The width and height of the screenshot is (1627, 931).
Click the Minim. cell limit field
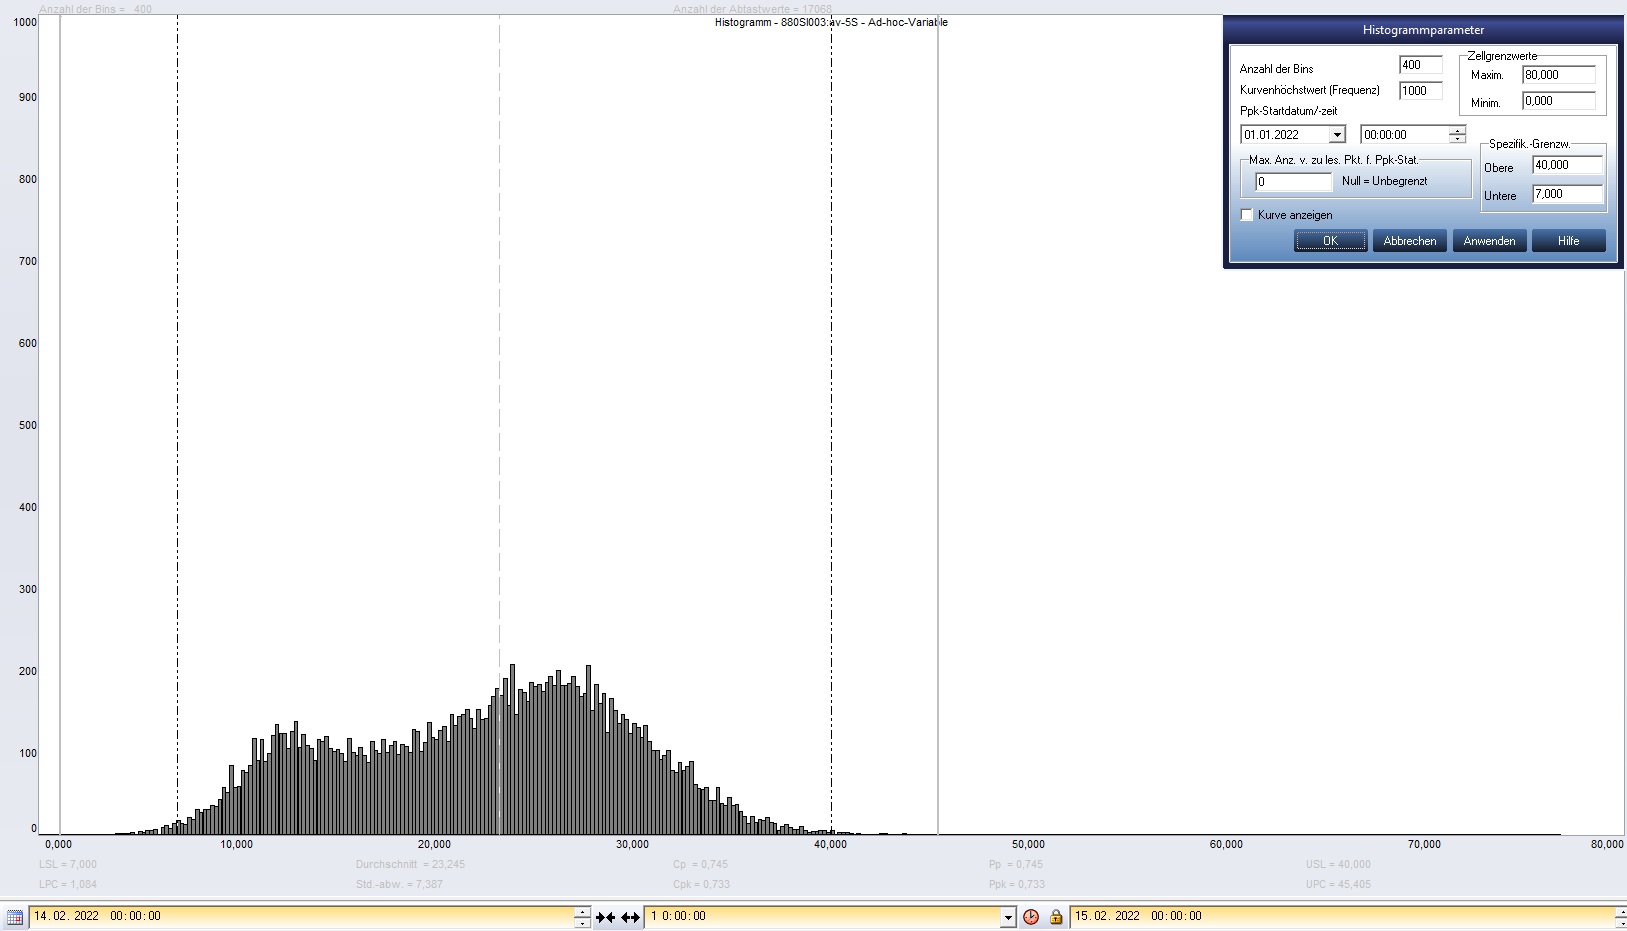pyautogui.click(x=1559, y=101)
